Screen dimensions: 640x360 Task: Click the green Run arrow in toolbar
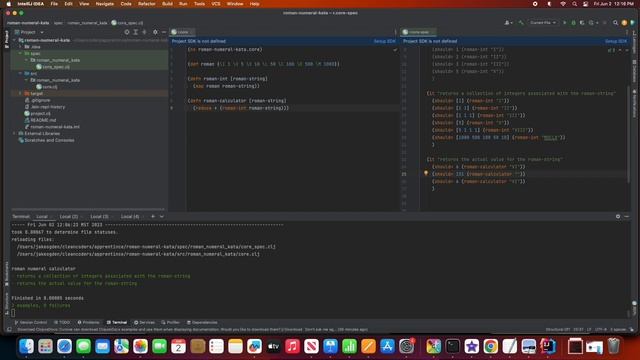point(565,23)
